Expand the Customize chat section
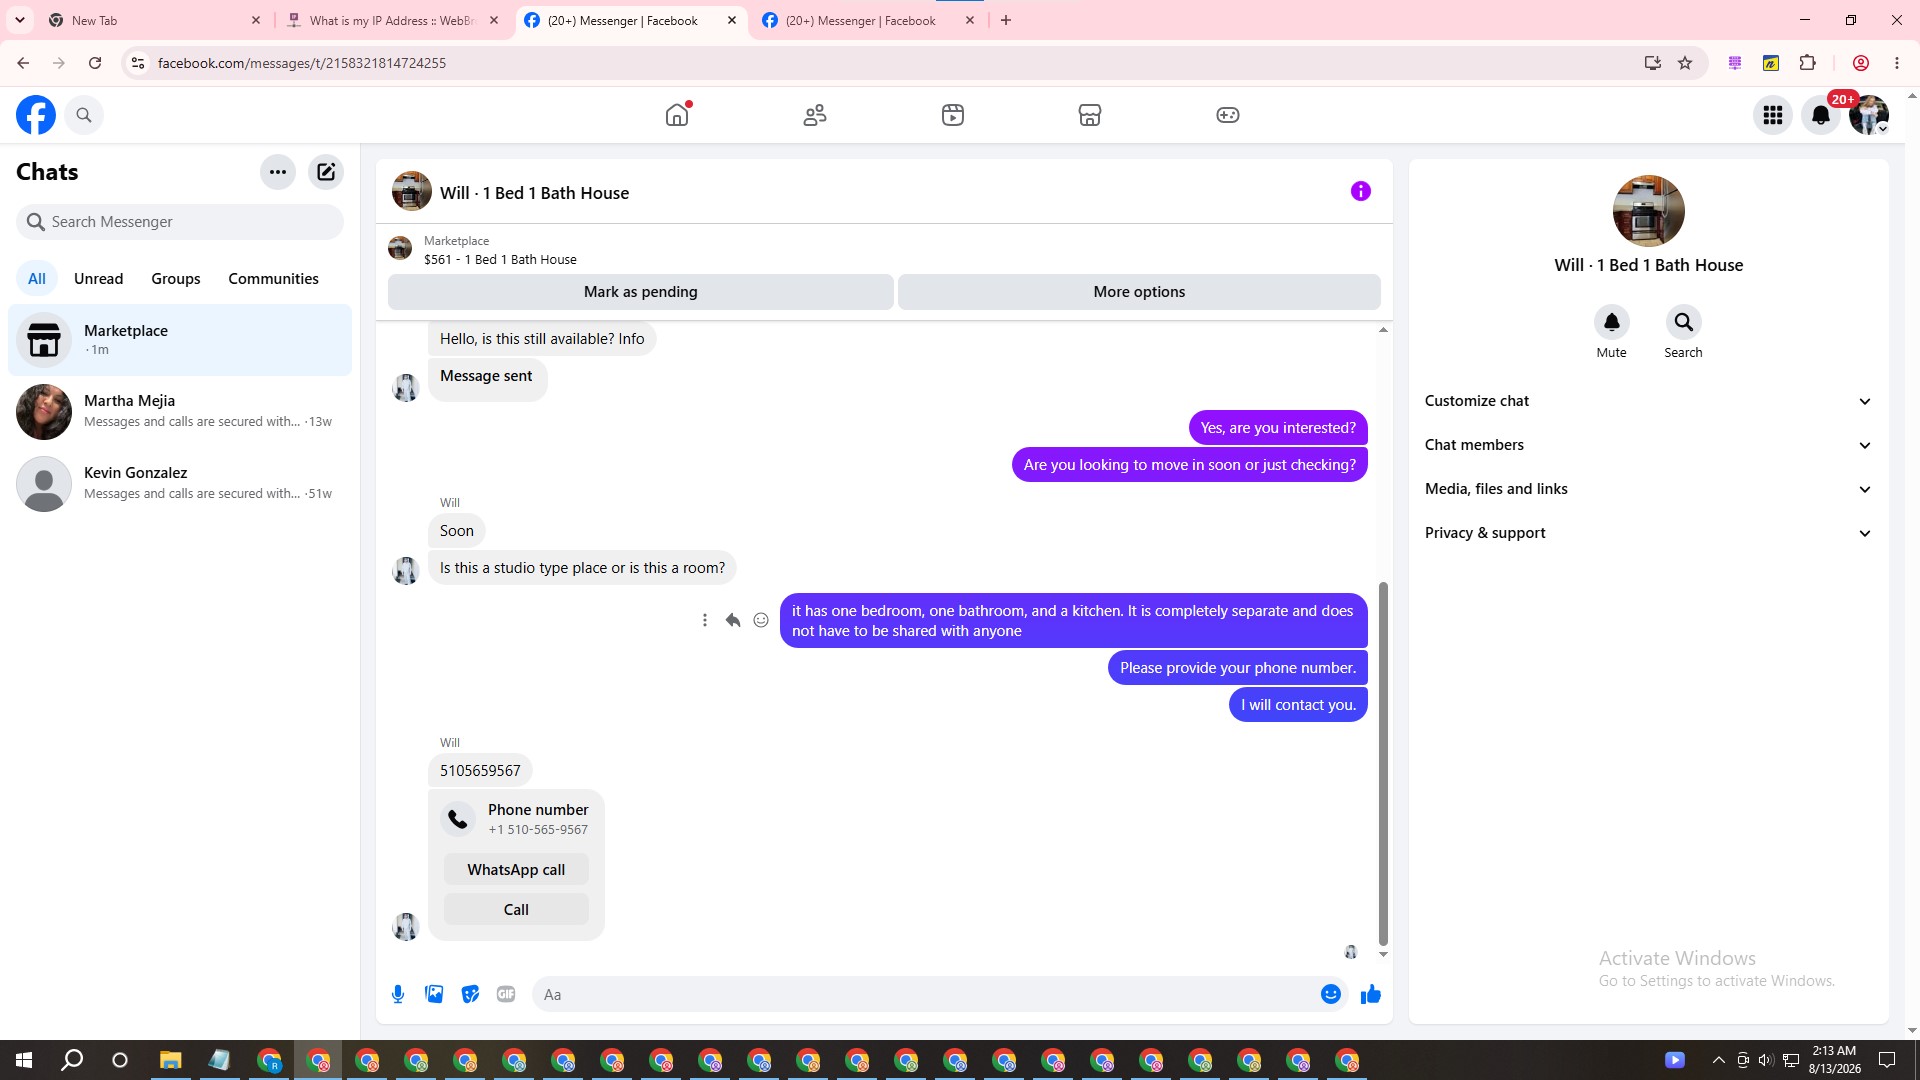Image resolution: width=1920 pixels, height=1080 pixels. tap(1648, 401)
